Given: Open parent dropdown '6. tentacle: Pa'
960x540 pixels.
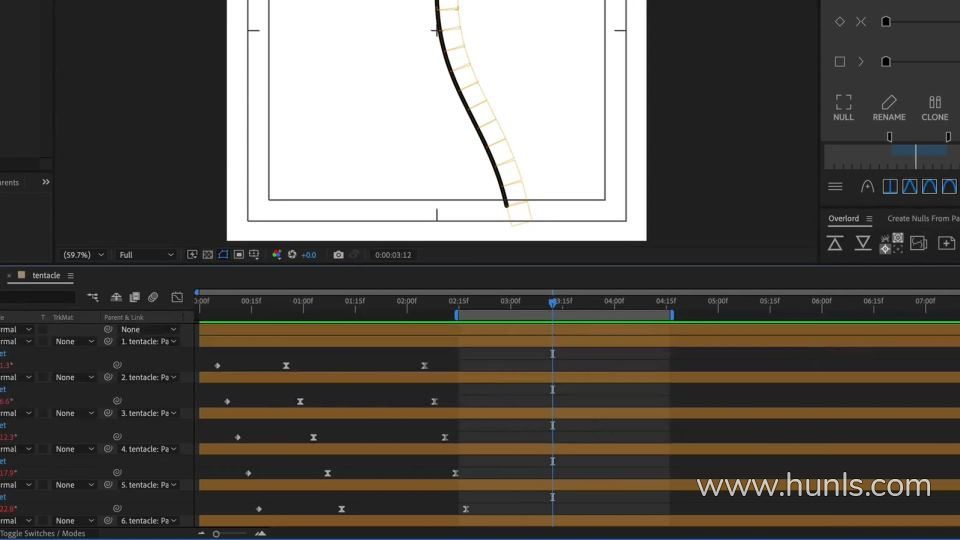Looking at the screenshot, I should click(148, 520).
